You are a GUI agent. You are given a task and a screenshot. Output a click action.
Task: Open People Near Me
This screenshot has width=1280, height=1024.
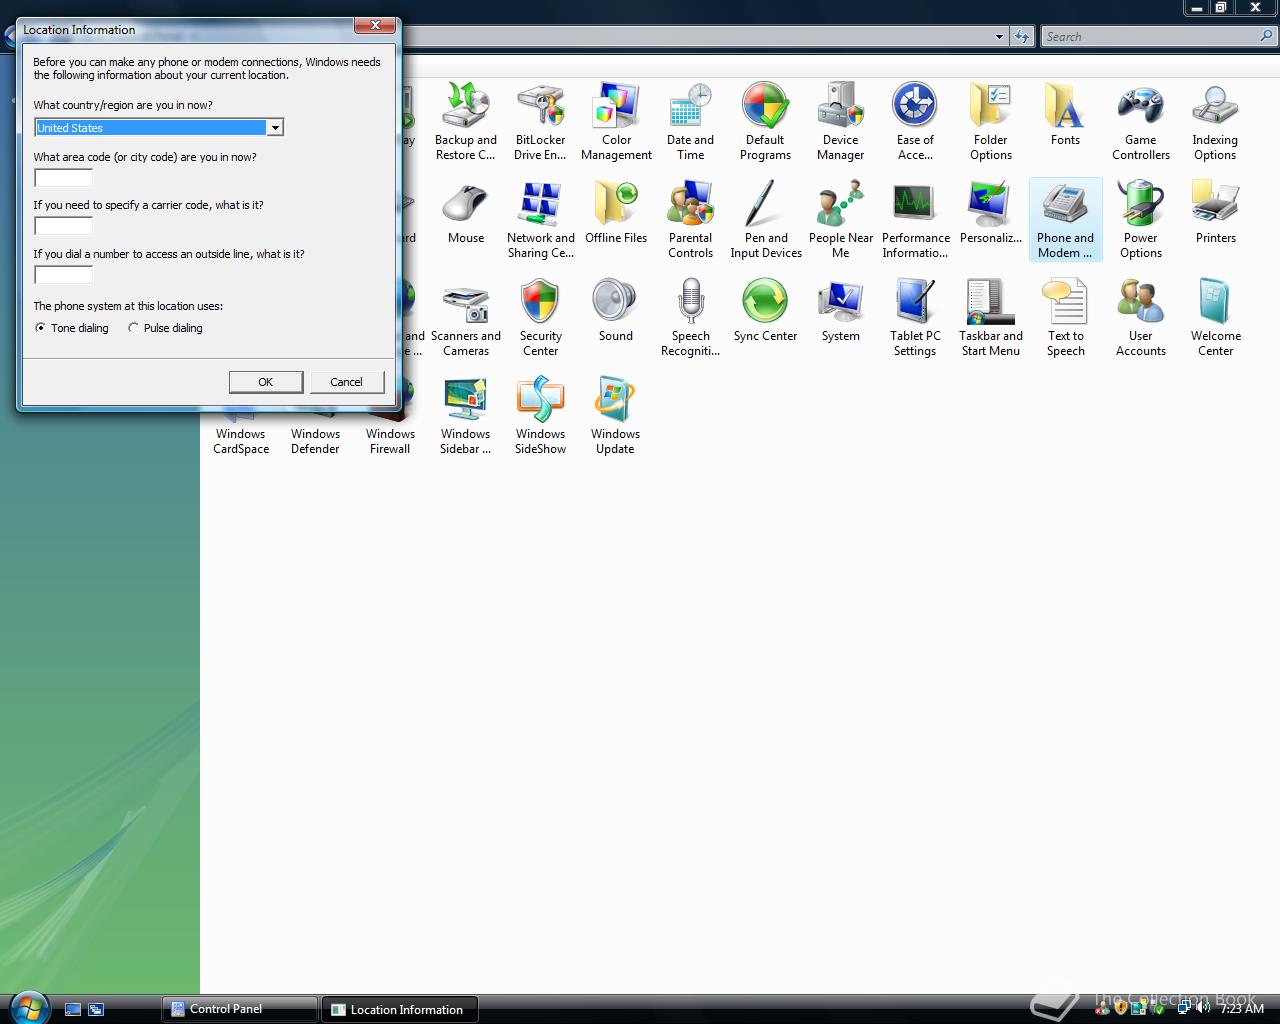tap(840, 220)
